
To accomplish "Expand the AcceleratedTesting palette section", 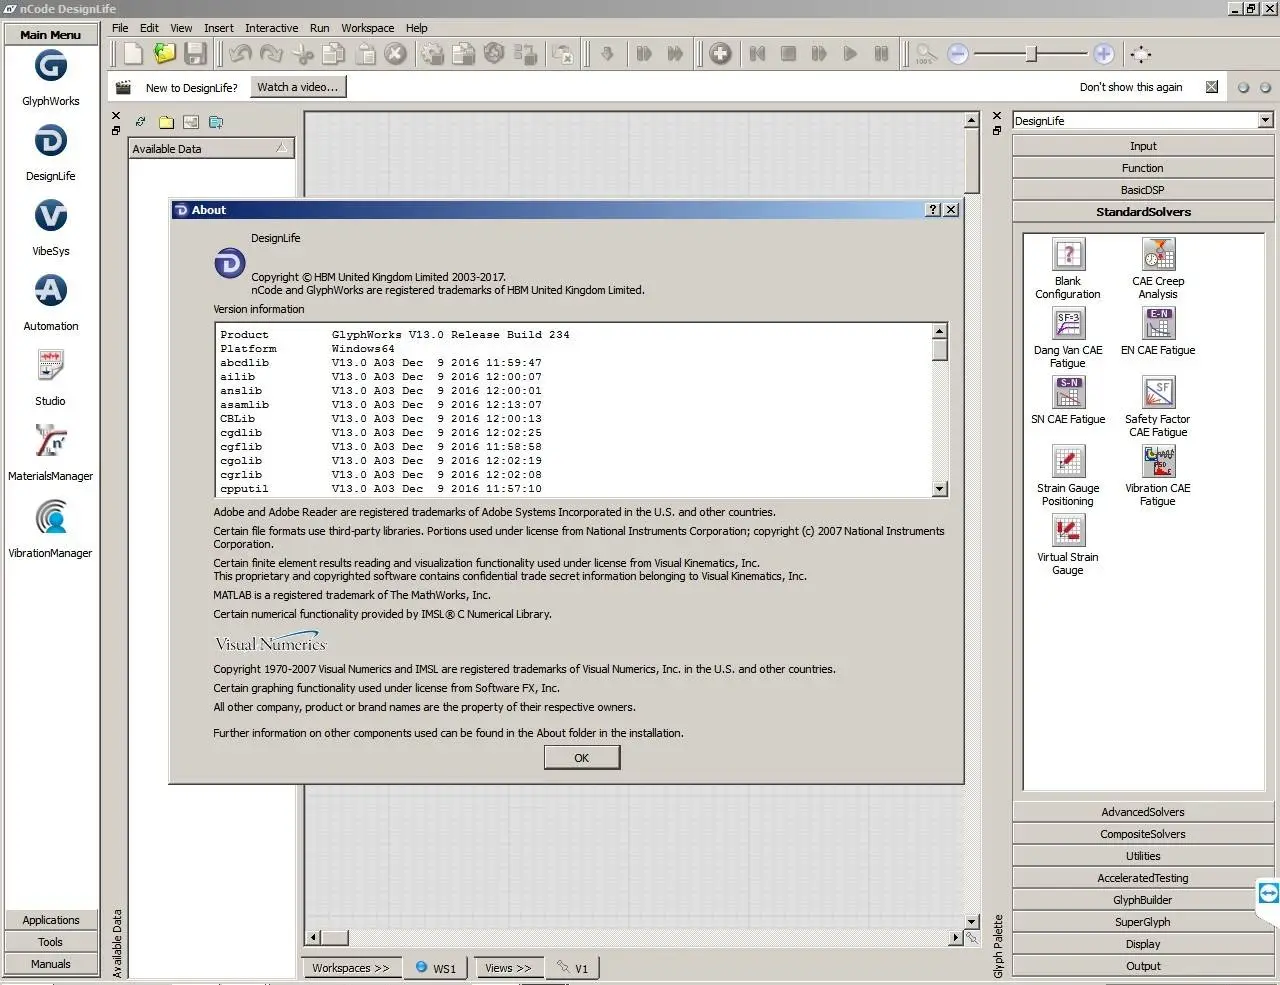I will [1143, 878].
